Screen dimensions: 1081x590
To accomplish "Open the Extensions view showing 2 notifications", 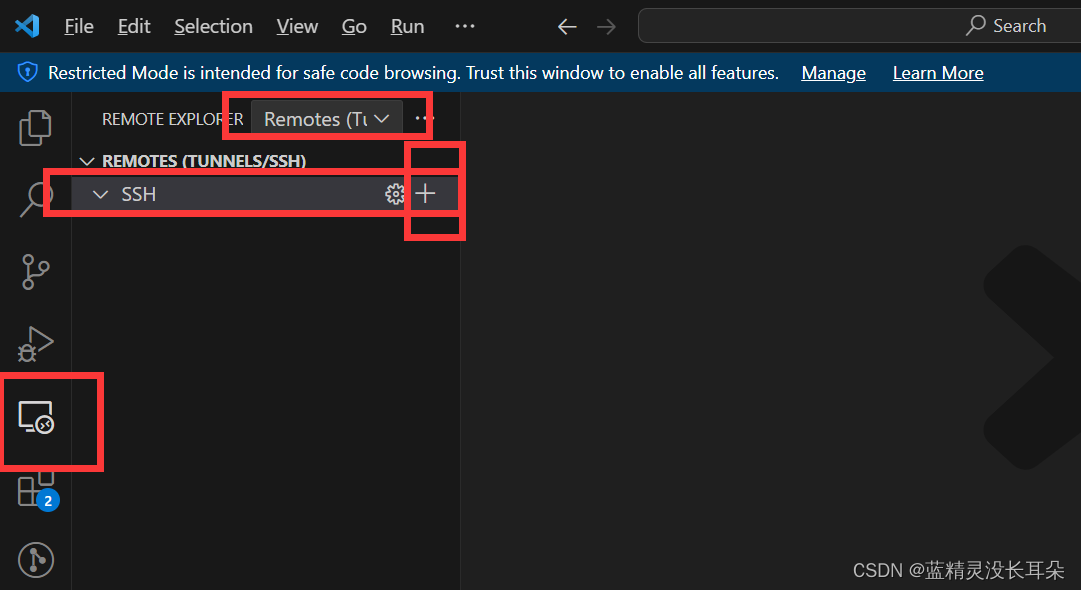I will [x=35, y=490].
